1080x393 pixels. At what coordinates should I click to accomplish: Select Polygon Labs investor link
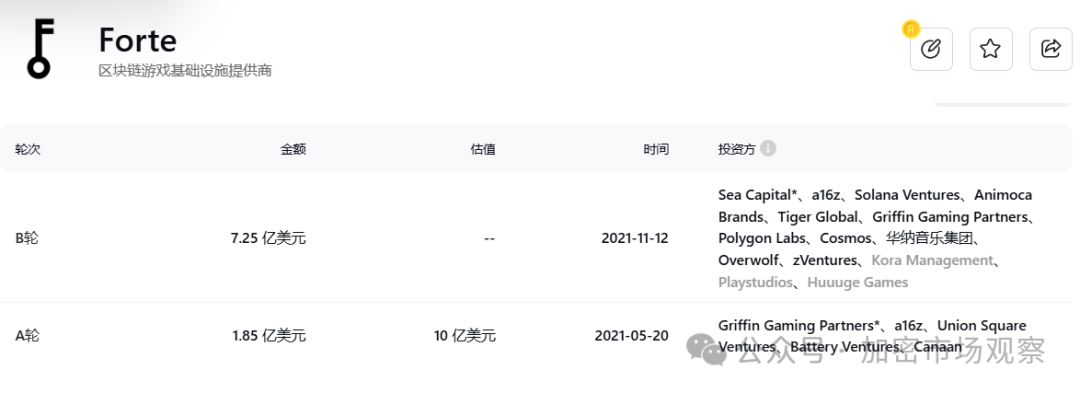761,239
